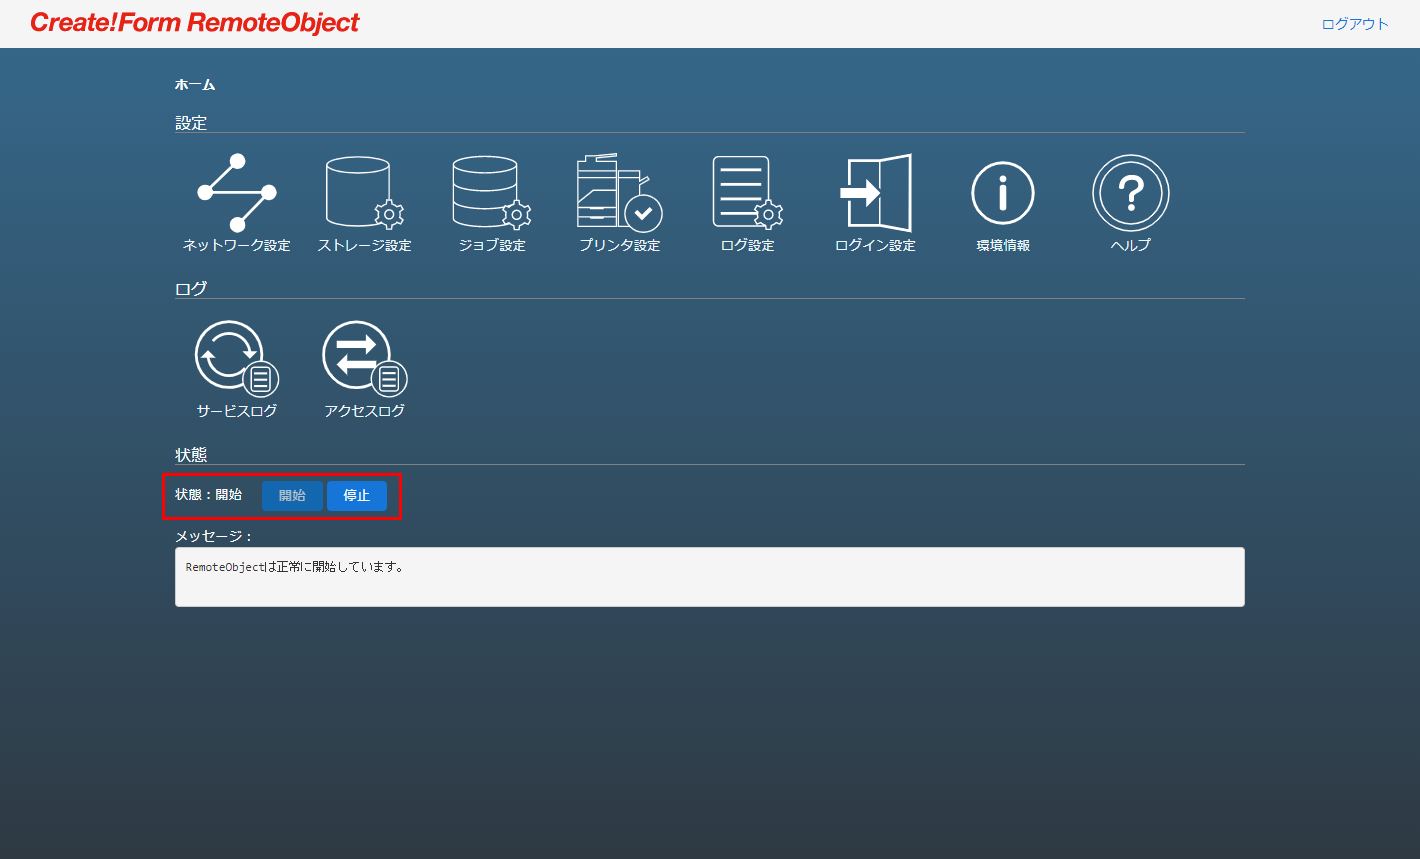Screen dimensions: 1420x859
Task: Click the ログアウト logout link
Action: [1355, 24]
